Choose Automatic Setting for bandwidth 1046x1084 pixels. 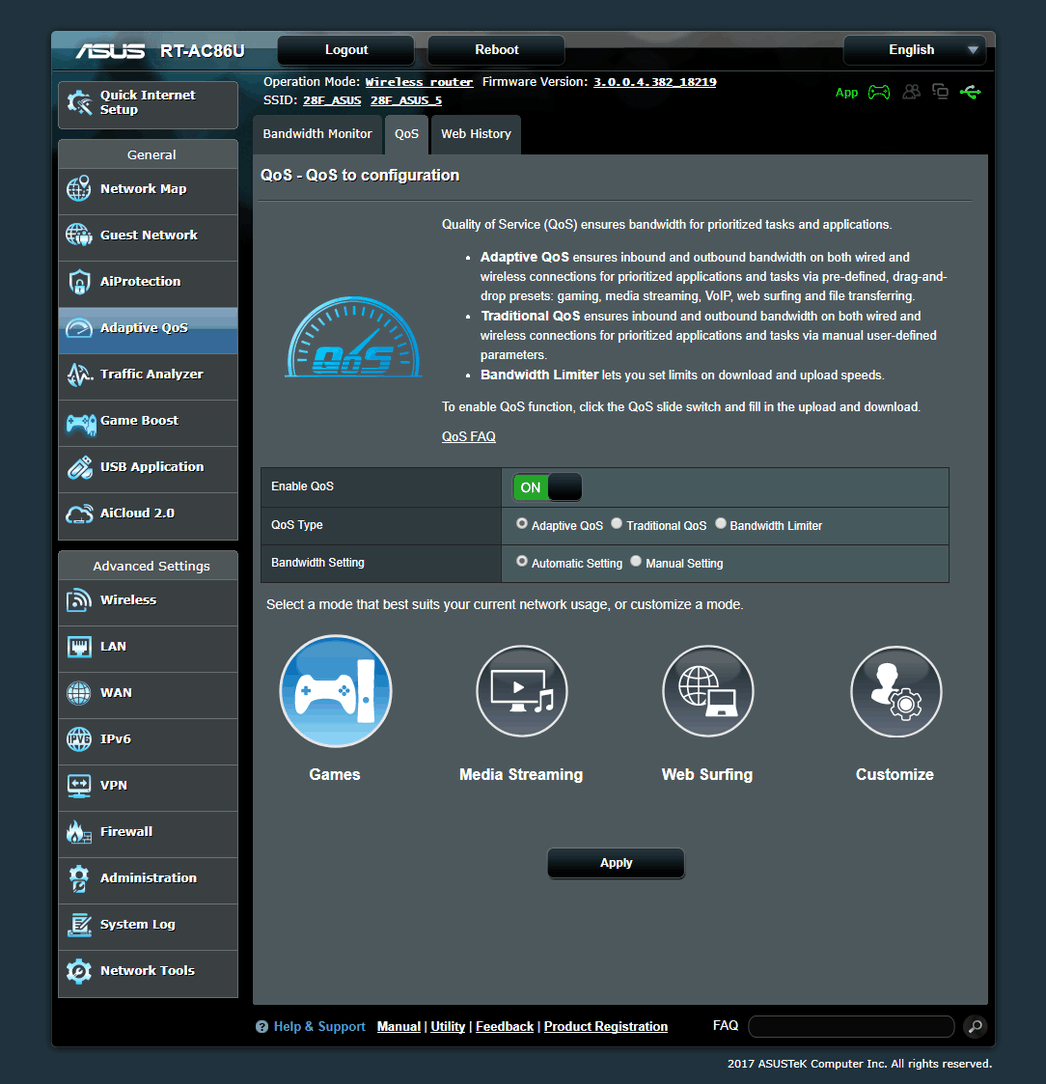[x=522, y=561]
